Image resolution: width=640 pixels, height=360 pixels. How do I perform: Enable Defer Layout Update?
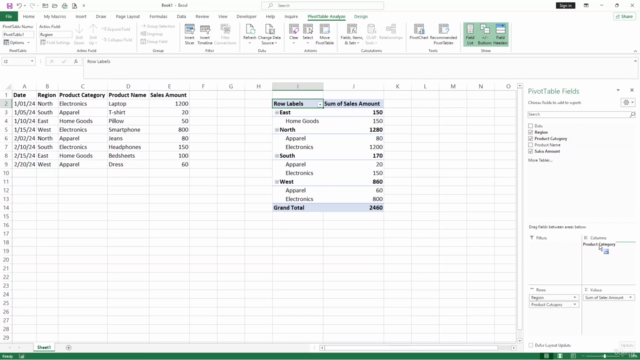coord(531,345)
